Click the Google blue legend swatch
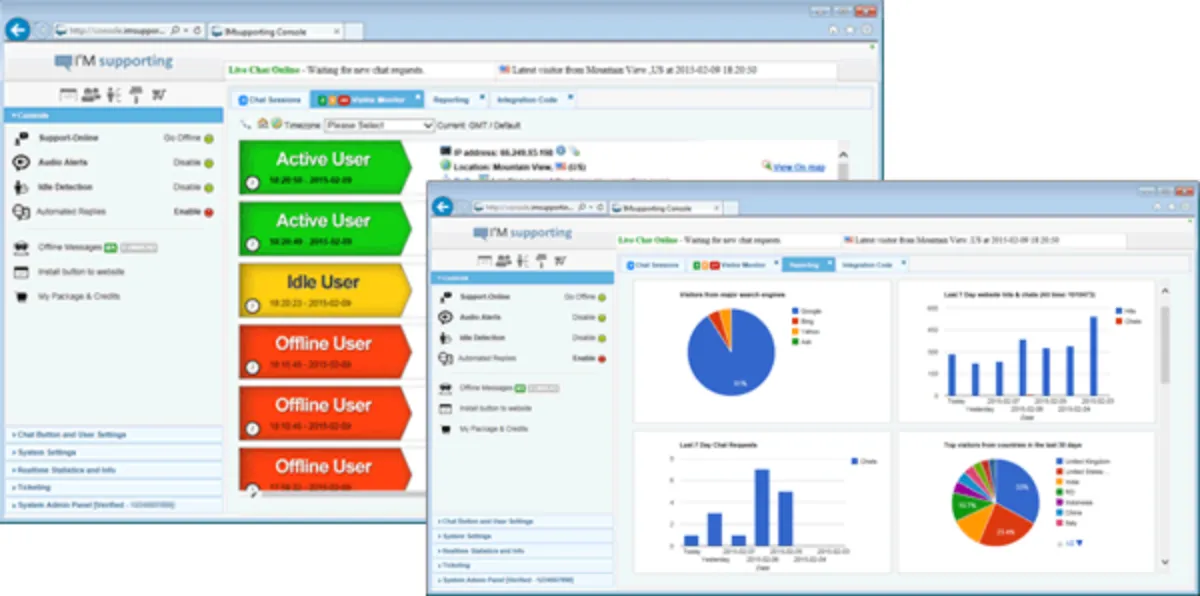 793,311
